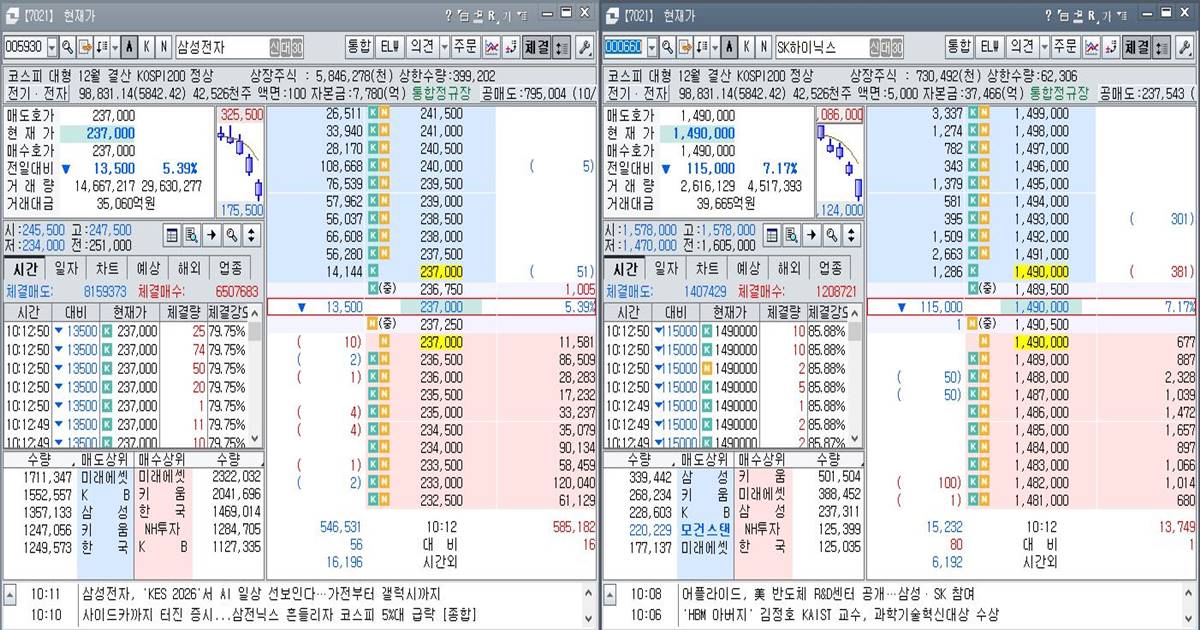Screen dimensions: 1200x630
Task: Expand sort-order dropdown arrow in Samsung window
Action: coord(115,47)
